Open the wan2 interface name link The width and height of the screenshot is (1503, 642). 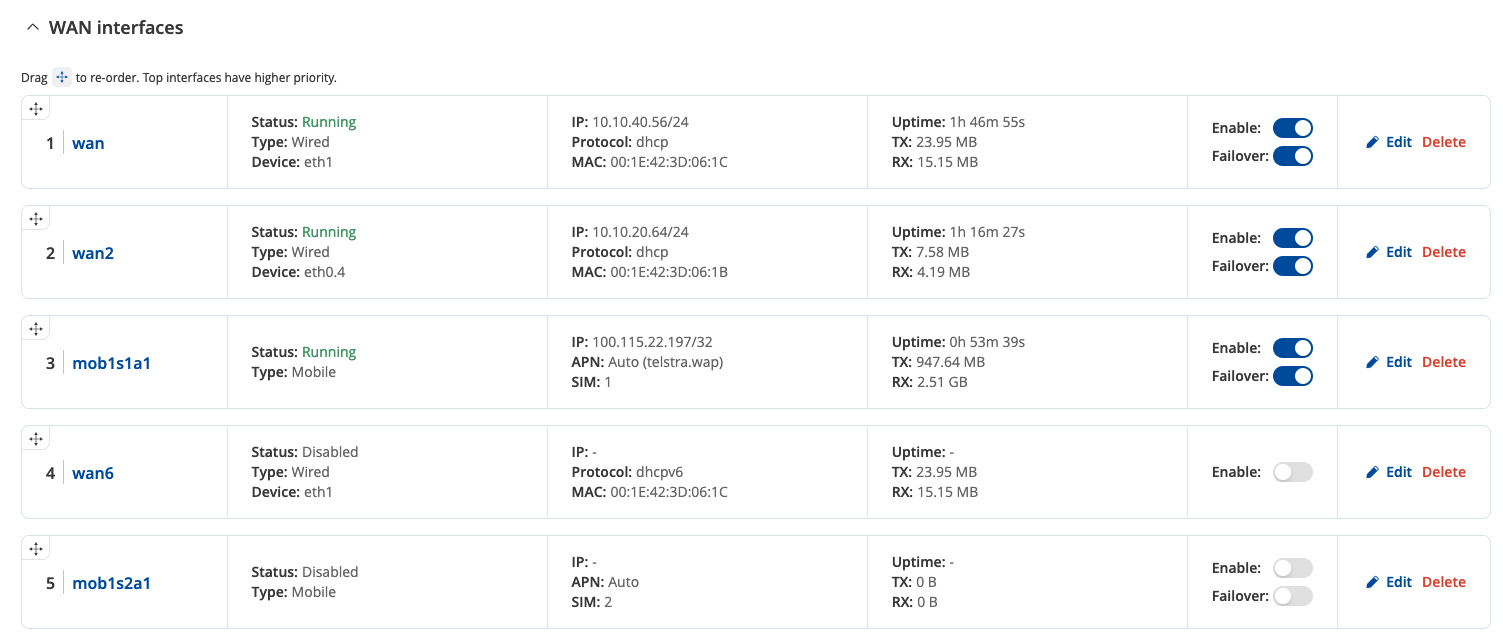pos(93,253)
